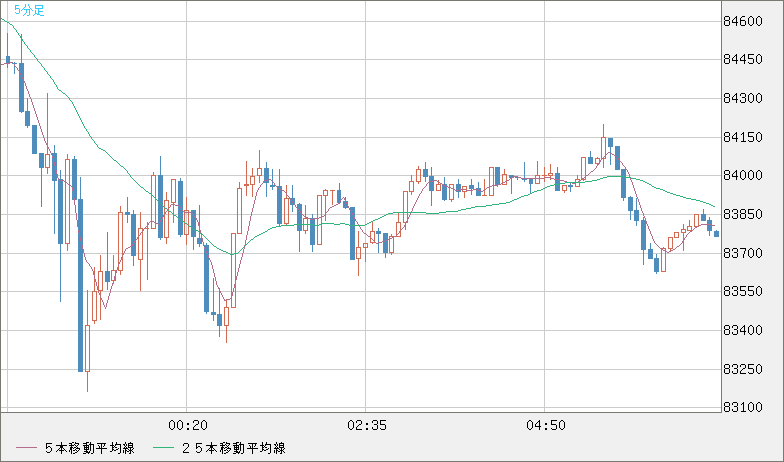The height and width of the screenshot is (462, 784).
Task: Click the last blue candle at the chart's right end
Action: click(716, 234)
